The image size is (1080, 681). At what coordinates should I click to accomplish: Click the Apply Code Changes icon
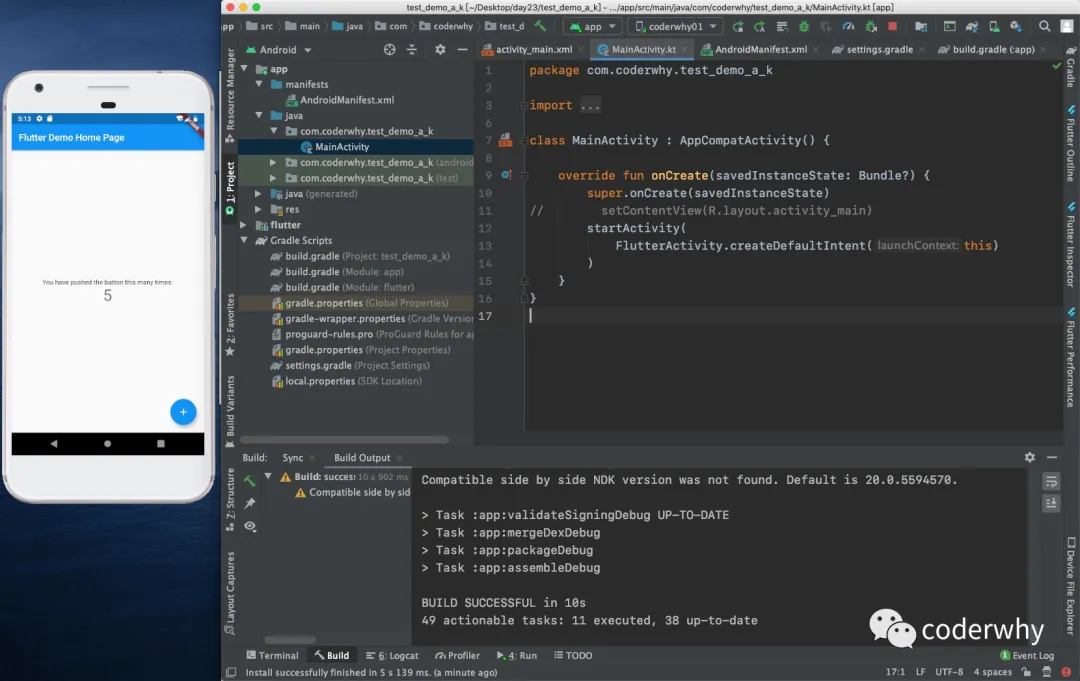point(782,26)
